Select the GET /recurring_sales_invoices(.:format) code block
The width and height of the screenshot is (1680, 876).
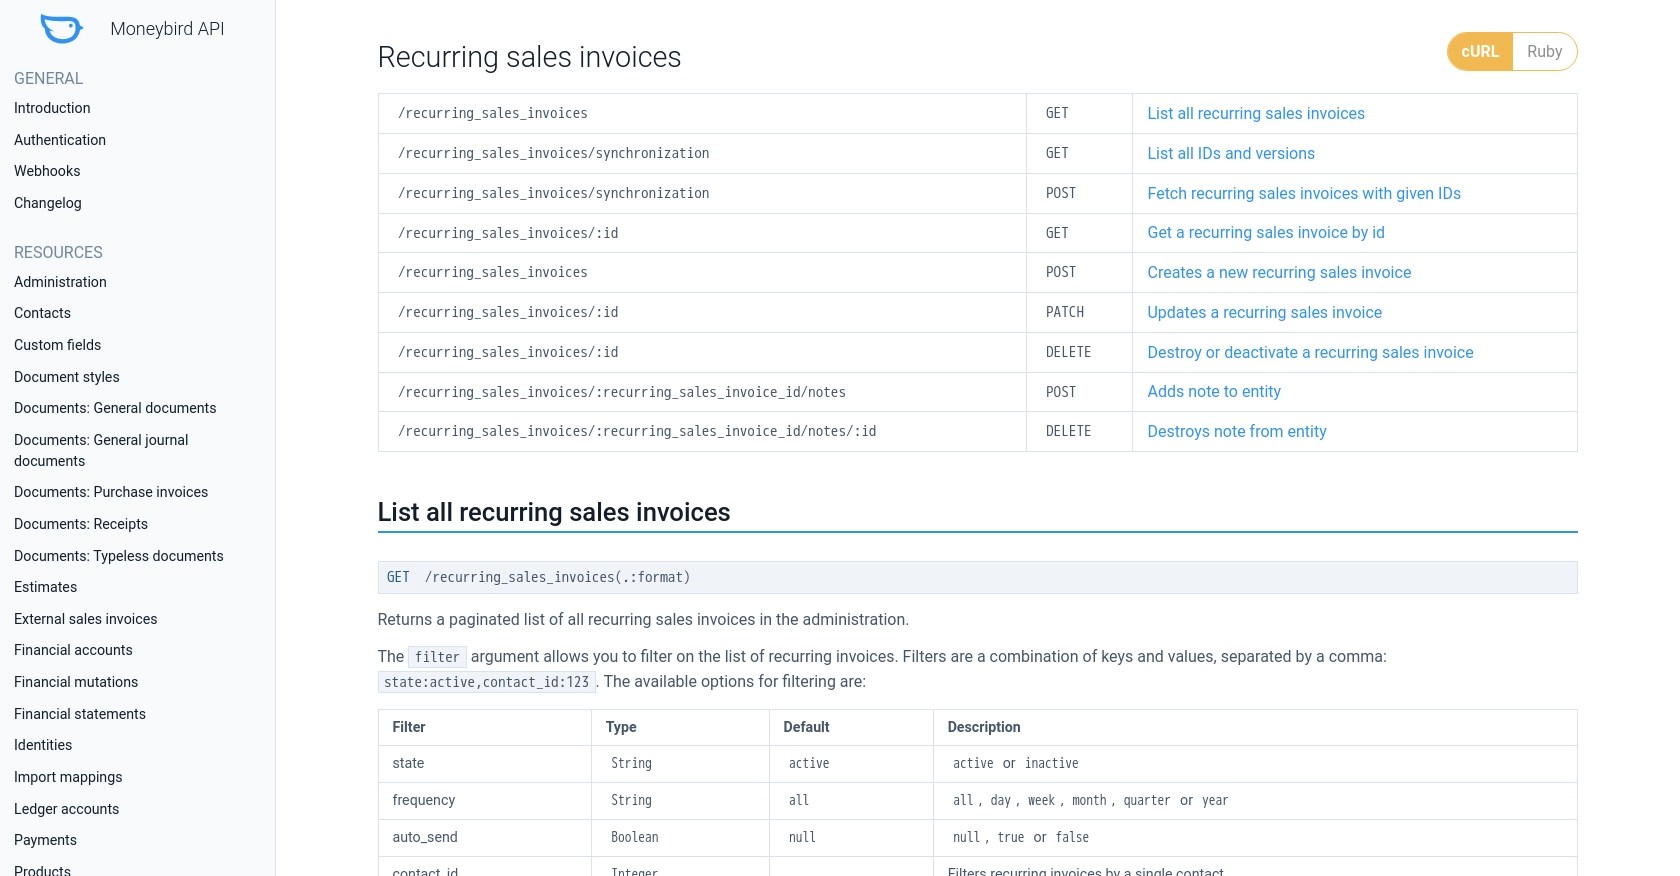(977, 577)
